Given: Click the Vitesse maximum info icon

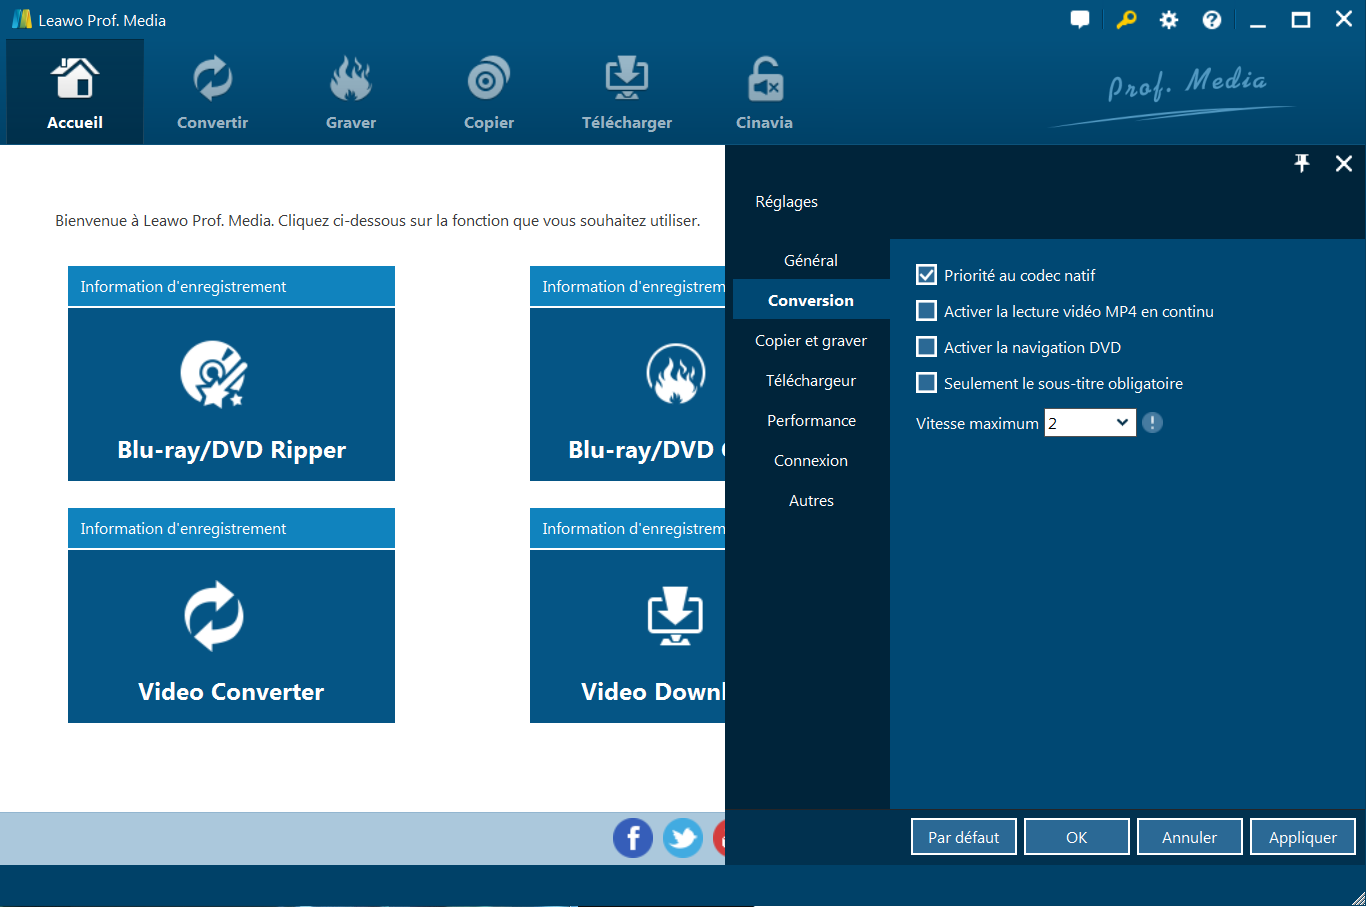Looking at the screenshot, I should pyautogui.click(x=1152, y=423).
